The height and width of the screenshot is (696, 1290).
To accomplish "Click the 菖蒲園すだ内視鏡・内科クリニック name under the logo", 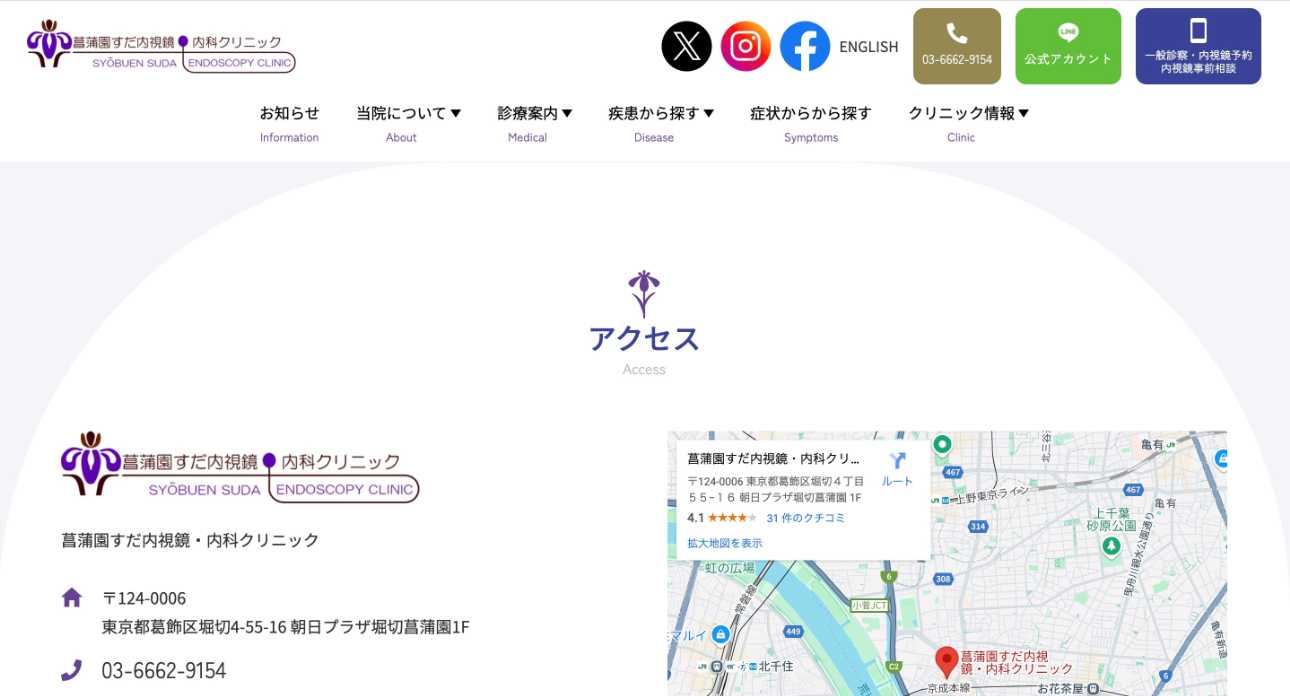I will click(190, 540).
